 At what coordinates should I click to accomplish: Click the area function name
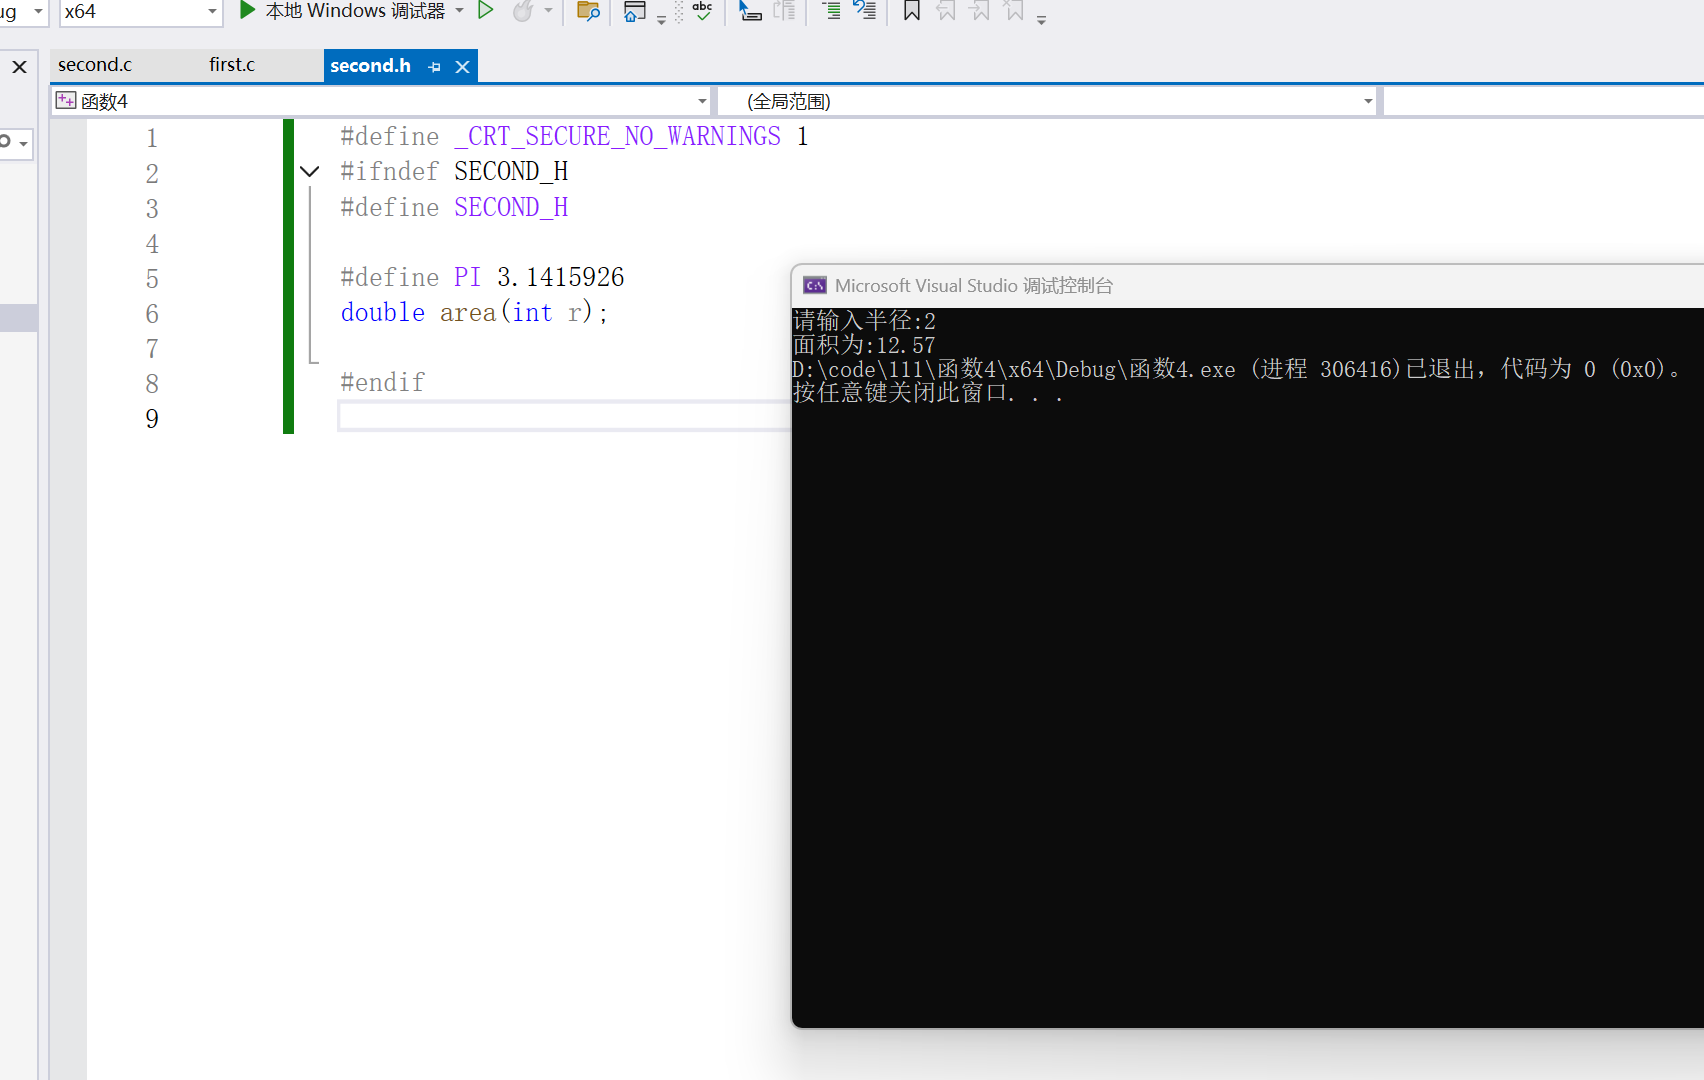click(468, 313)
